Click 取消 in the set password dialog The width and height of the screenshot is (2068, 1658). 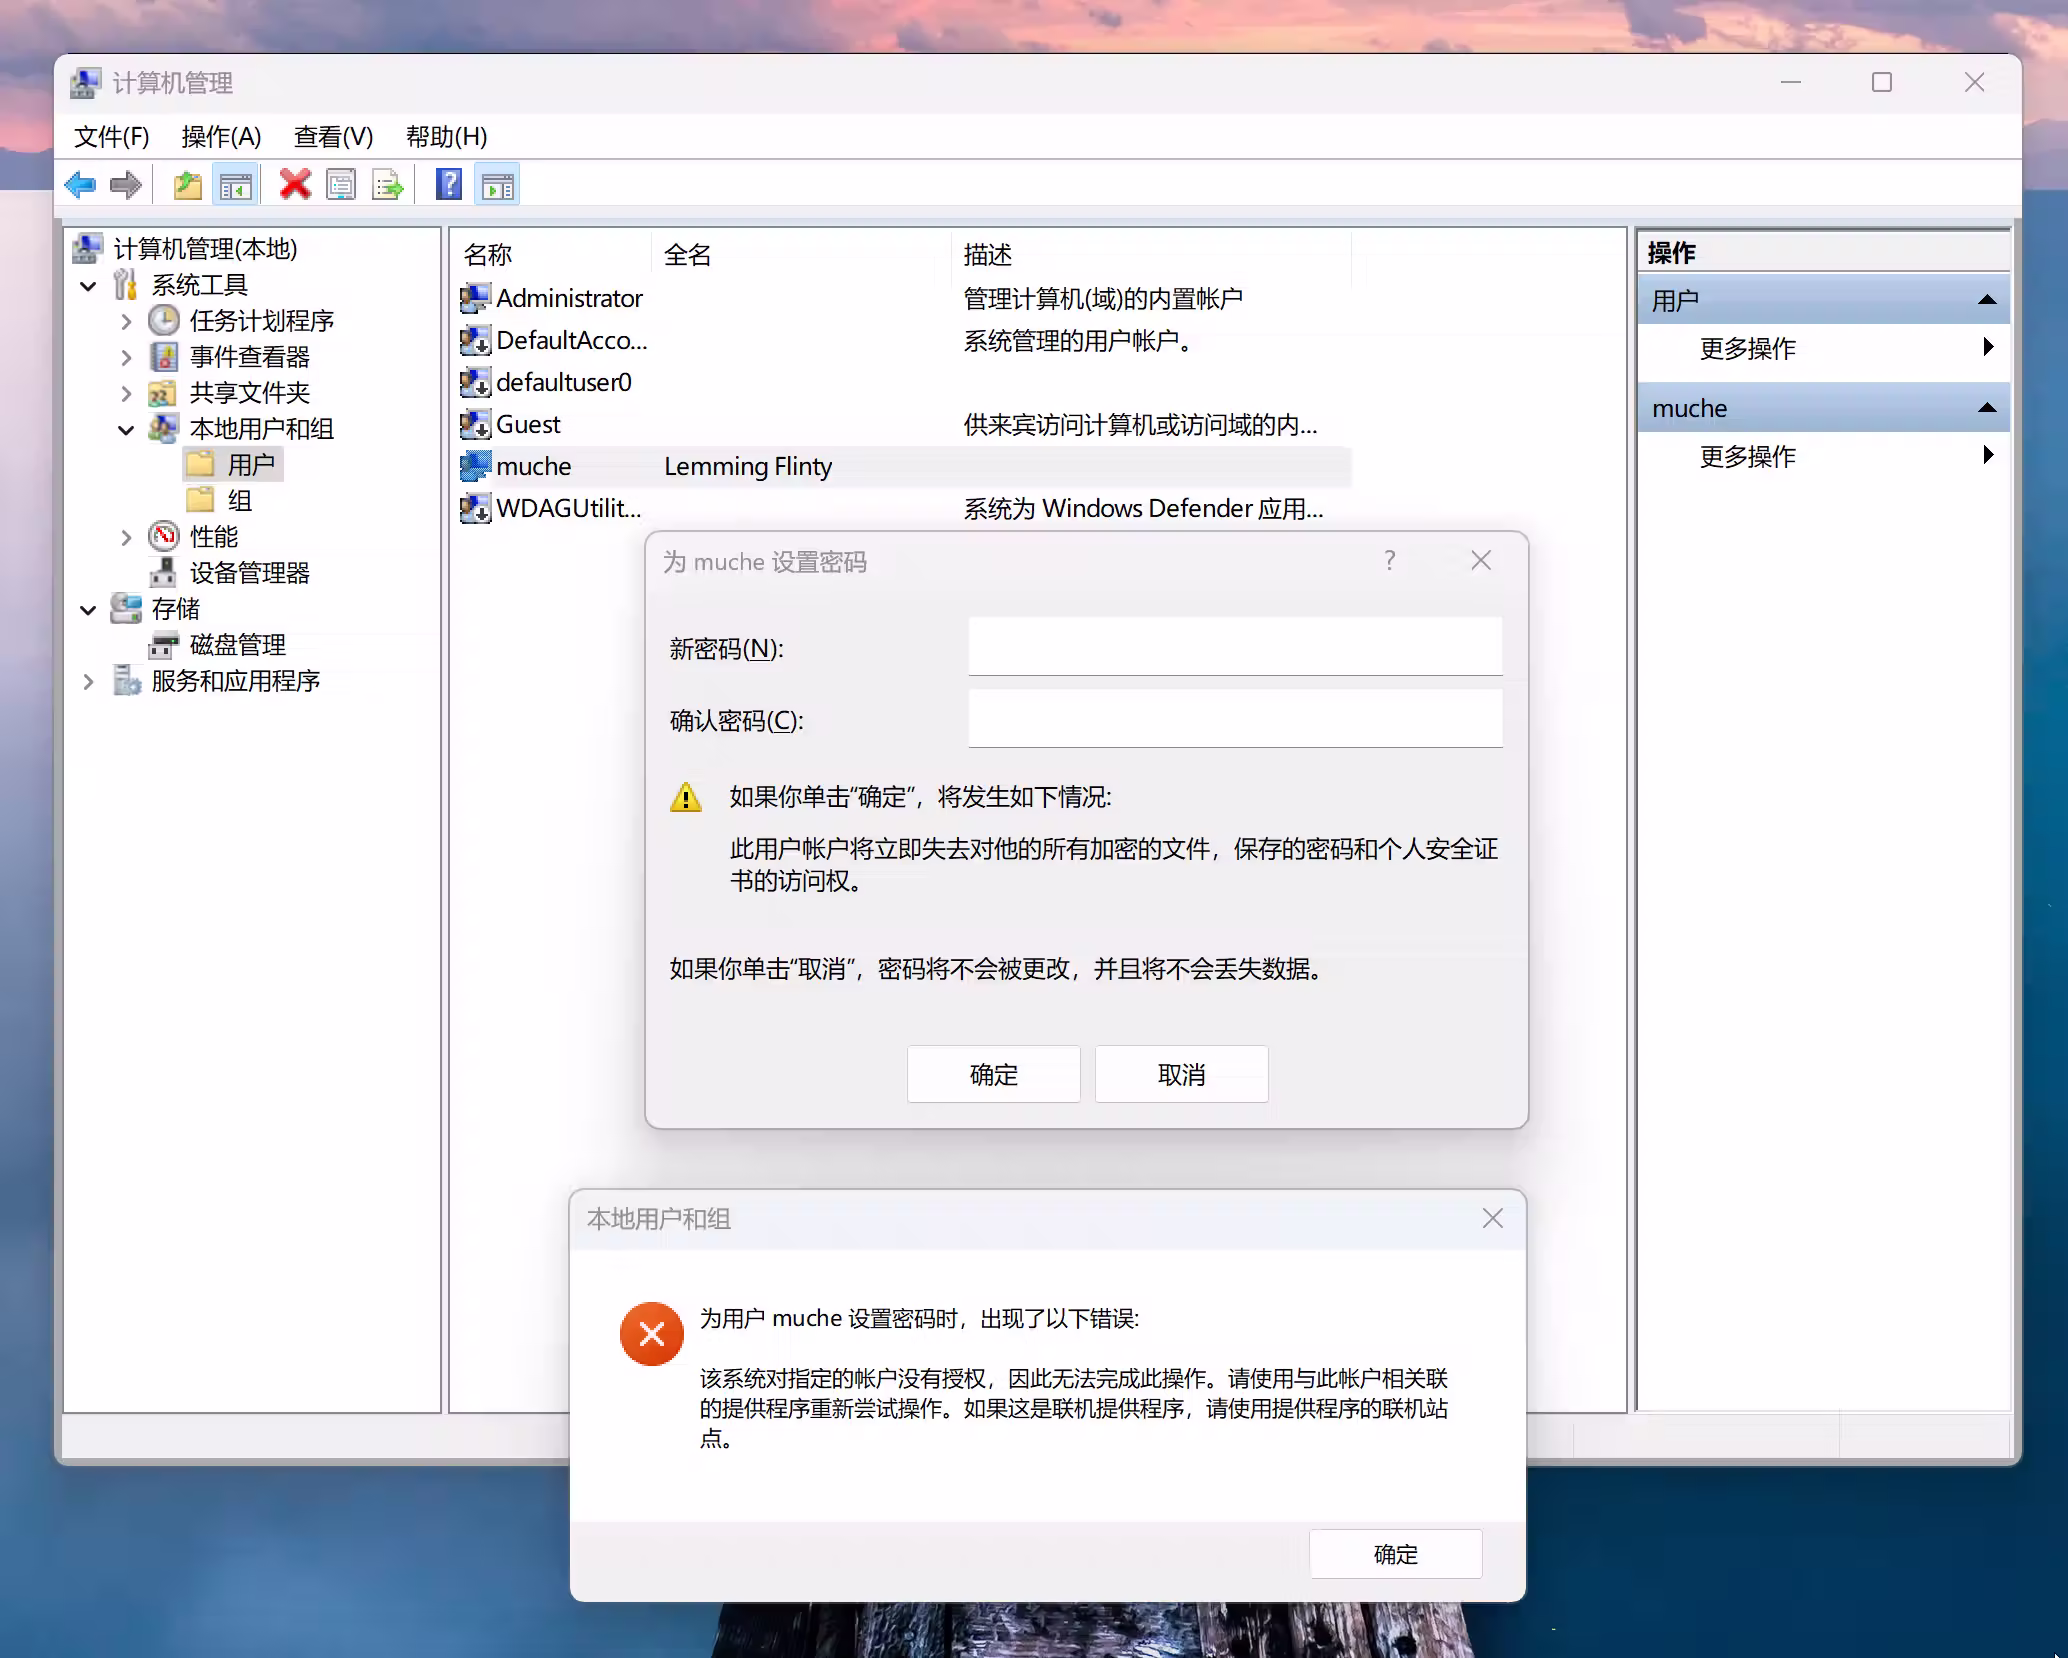click(1181, 1075)
